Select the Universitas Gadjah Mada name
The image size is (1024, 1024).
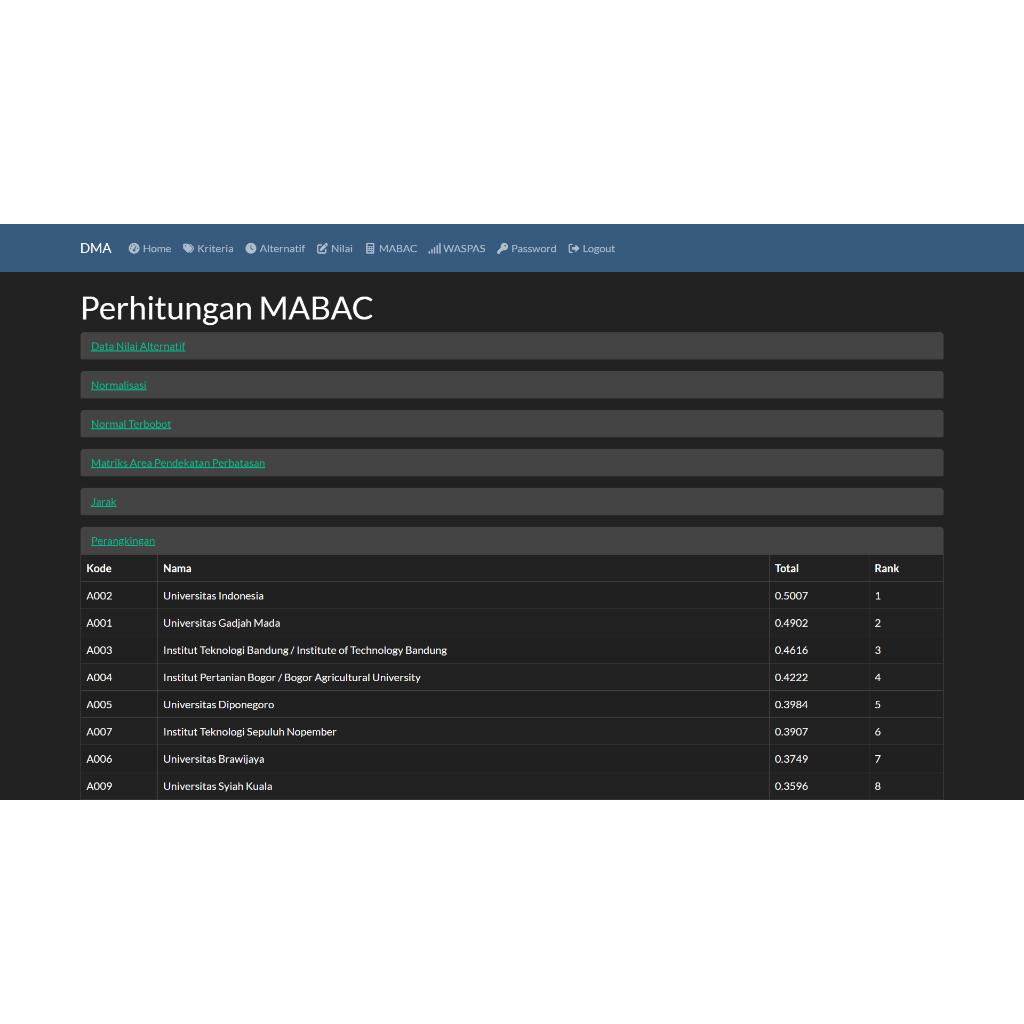221,623
